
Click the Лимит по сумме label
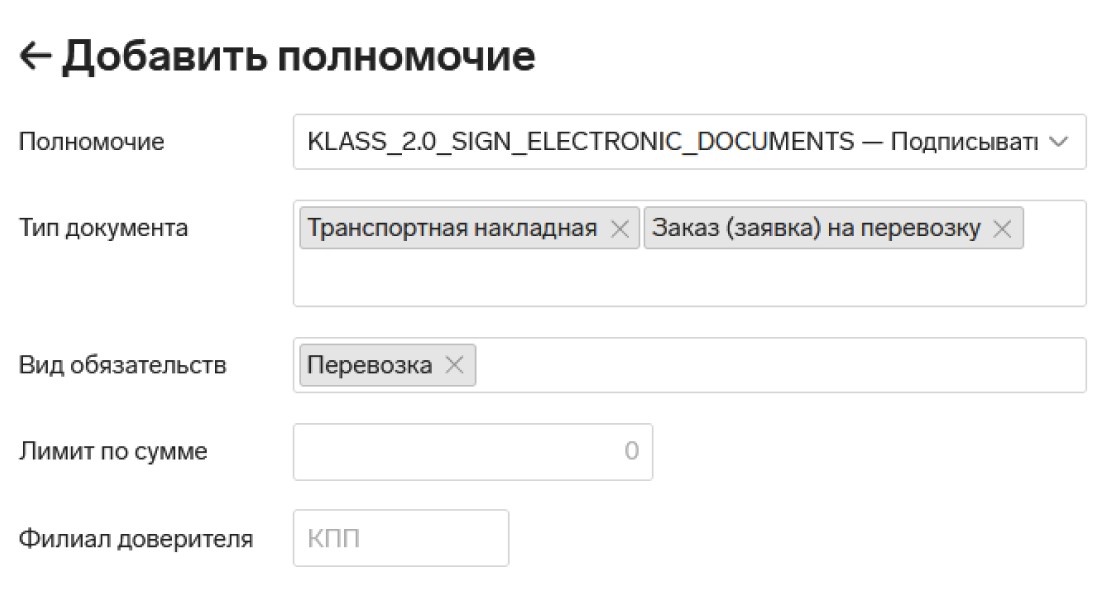pos(114,452)
